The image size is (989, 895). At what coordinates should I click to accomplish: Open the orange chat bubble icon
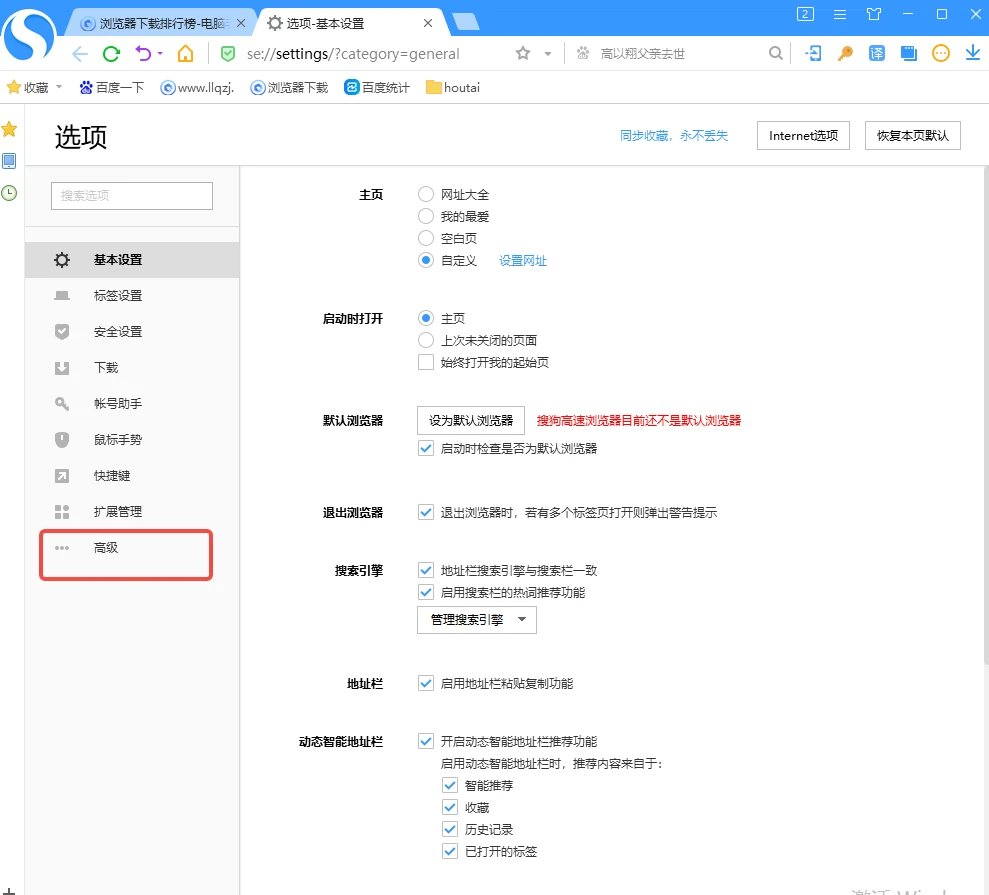tap(940, 54)
